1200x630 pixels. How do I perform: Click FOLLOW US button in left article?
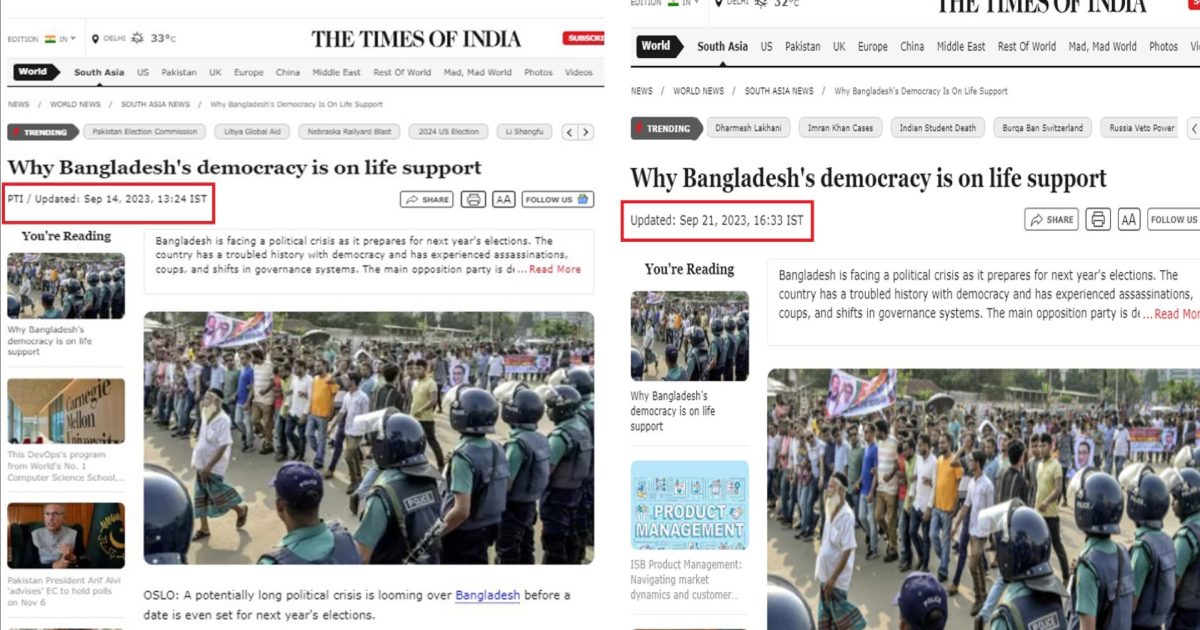coord(558,199)
